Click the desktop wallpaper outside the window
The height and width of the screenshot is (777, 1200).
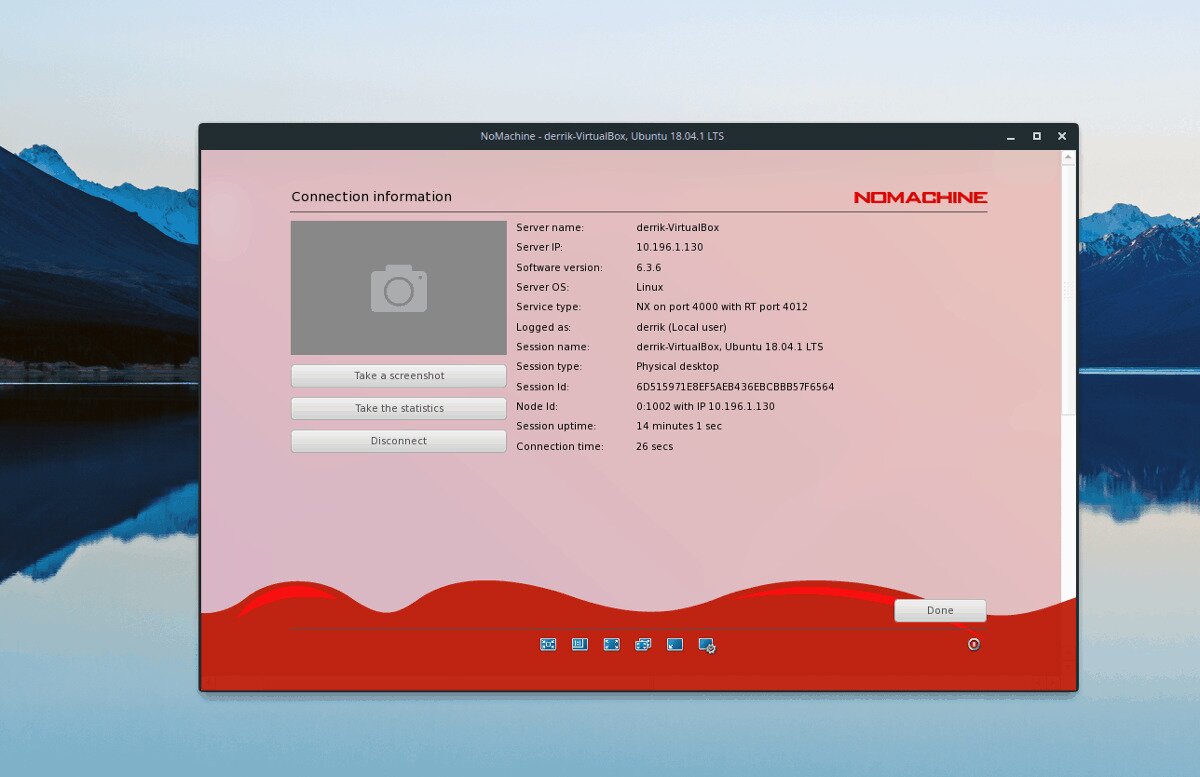[100, 400]
